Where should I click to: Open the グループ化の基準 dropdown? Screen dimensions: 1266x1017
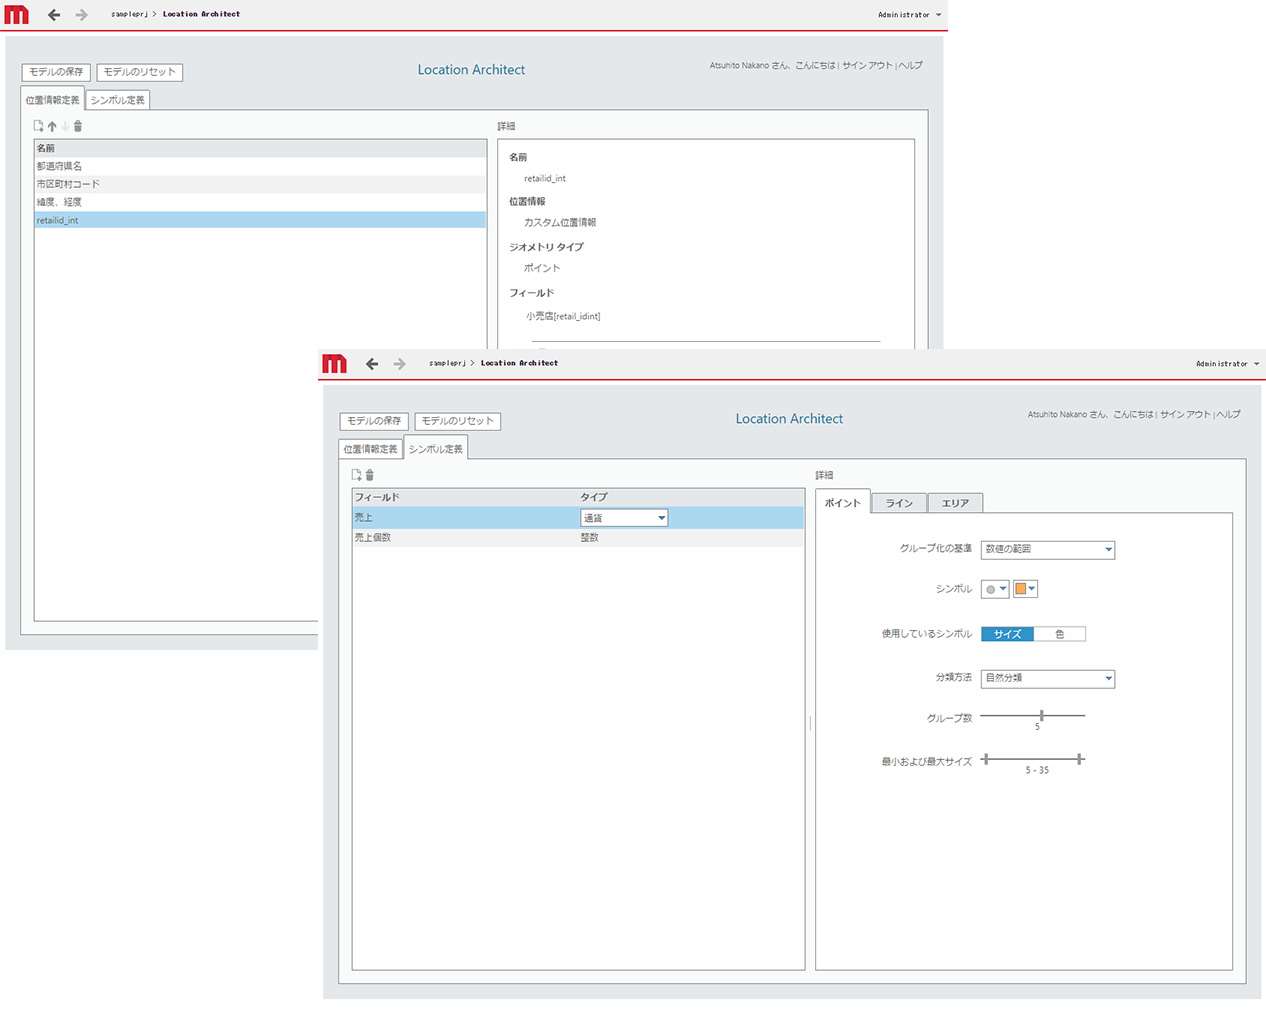tap(1047, 549)
